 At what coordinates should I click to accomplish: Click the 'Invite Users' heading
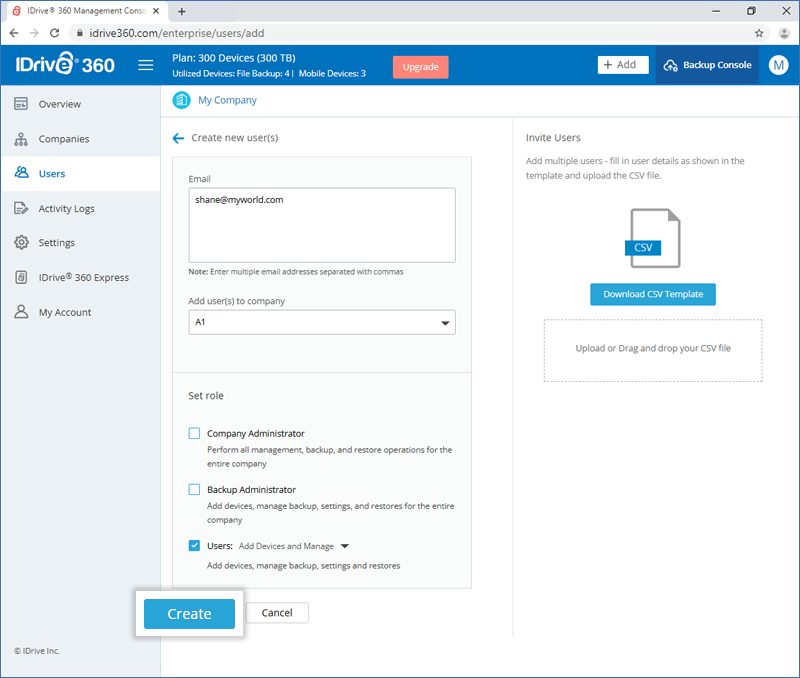click(553, 138)
